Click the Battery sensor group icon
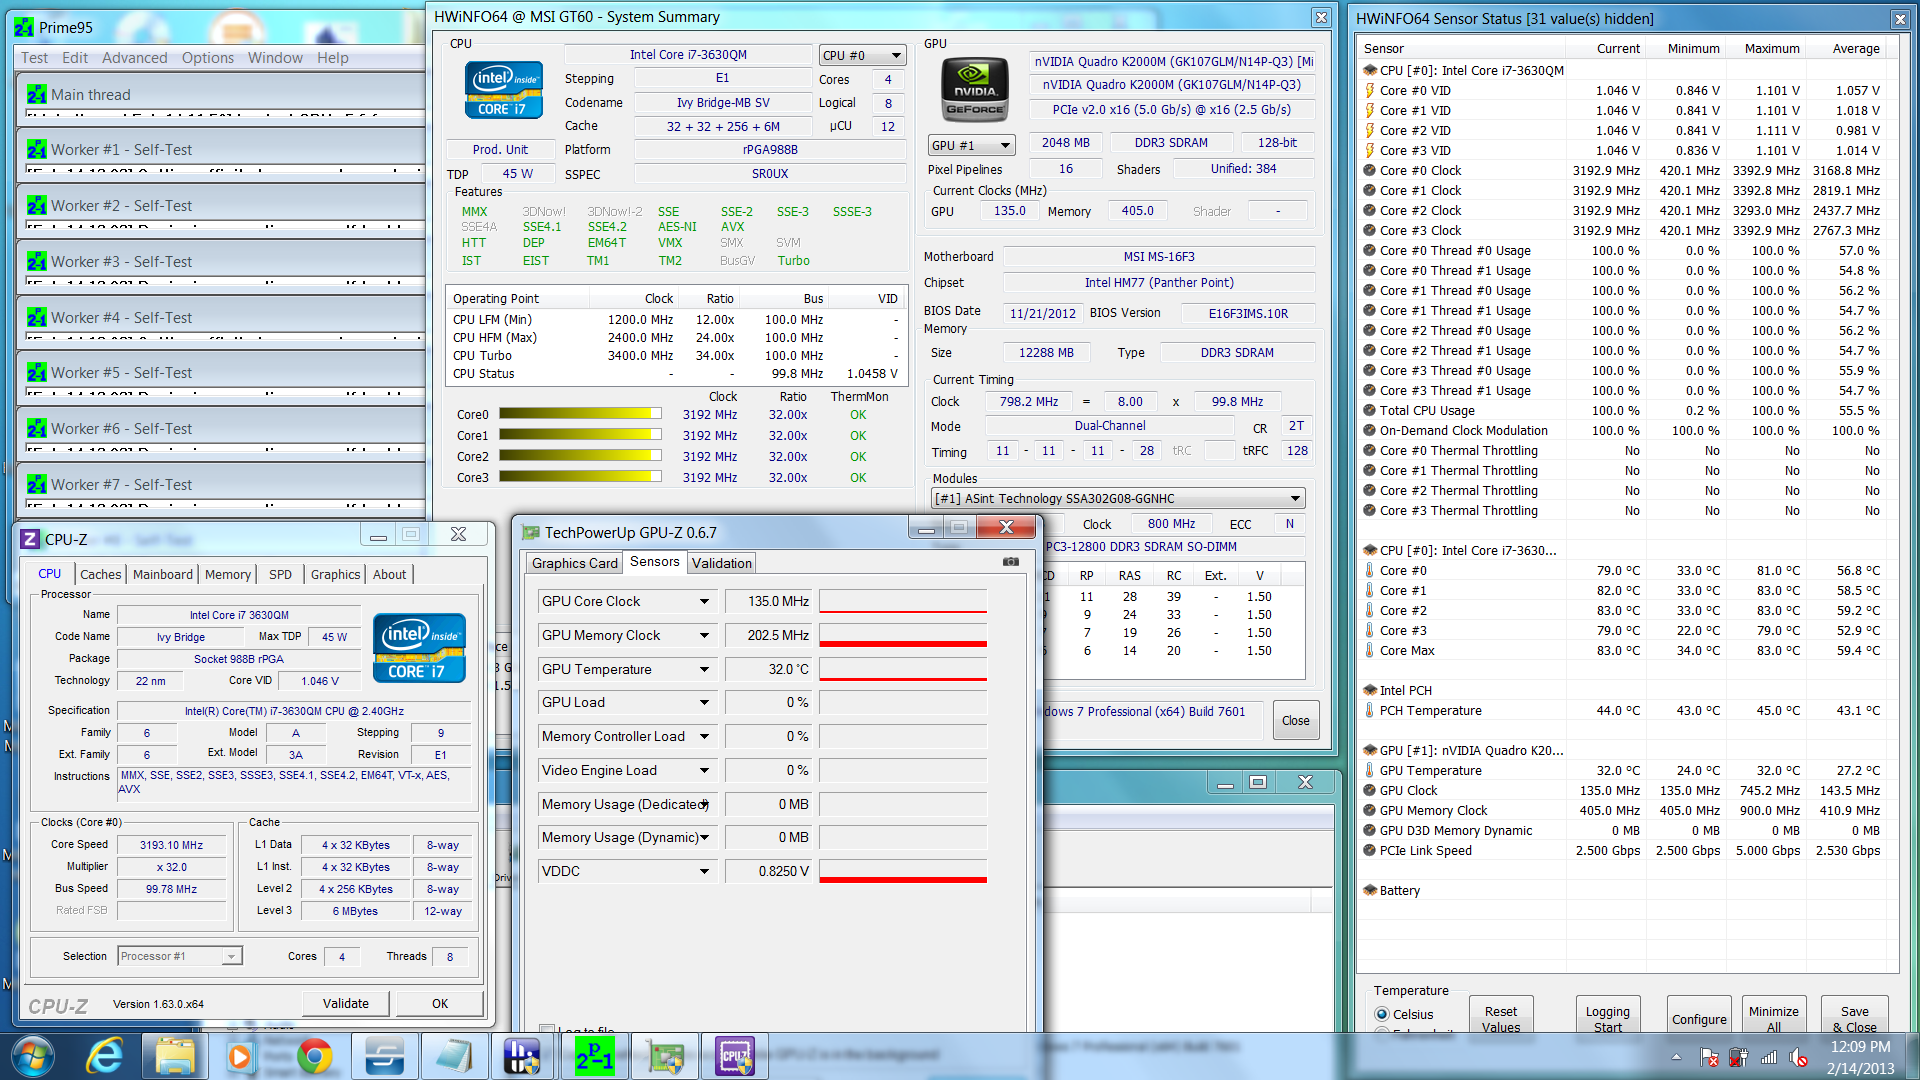The height and width of the screenshot is (1080, 1920). point(1369,890)
